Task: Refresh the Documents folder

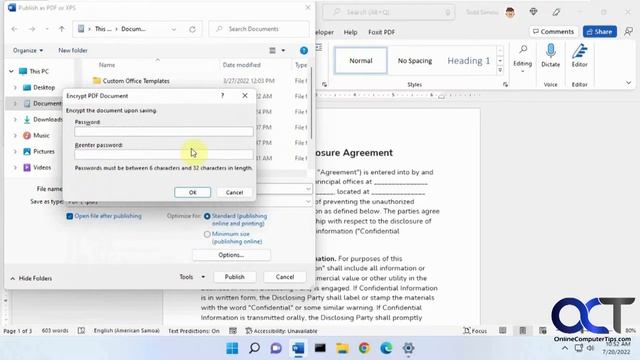Action: click(x=192, y=29)
